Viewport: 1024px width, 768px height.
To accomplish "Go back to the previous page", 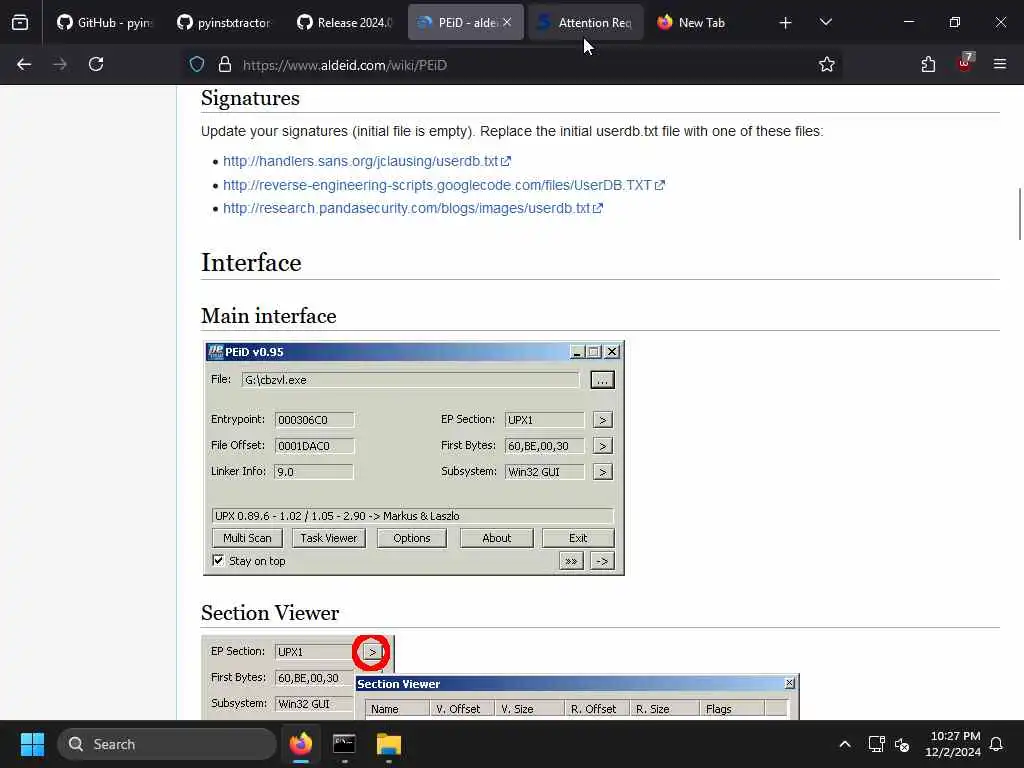I will point(24,65).
